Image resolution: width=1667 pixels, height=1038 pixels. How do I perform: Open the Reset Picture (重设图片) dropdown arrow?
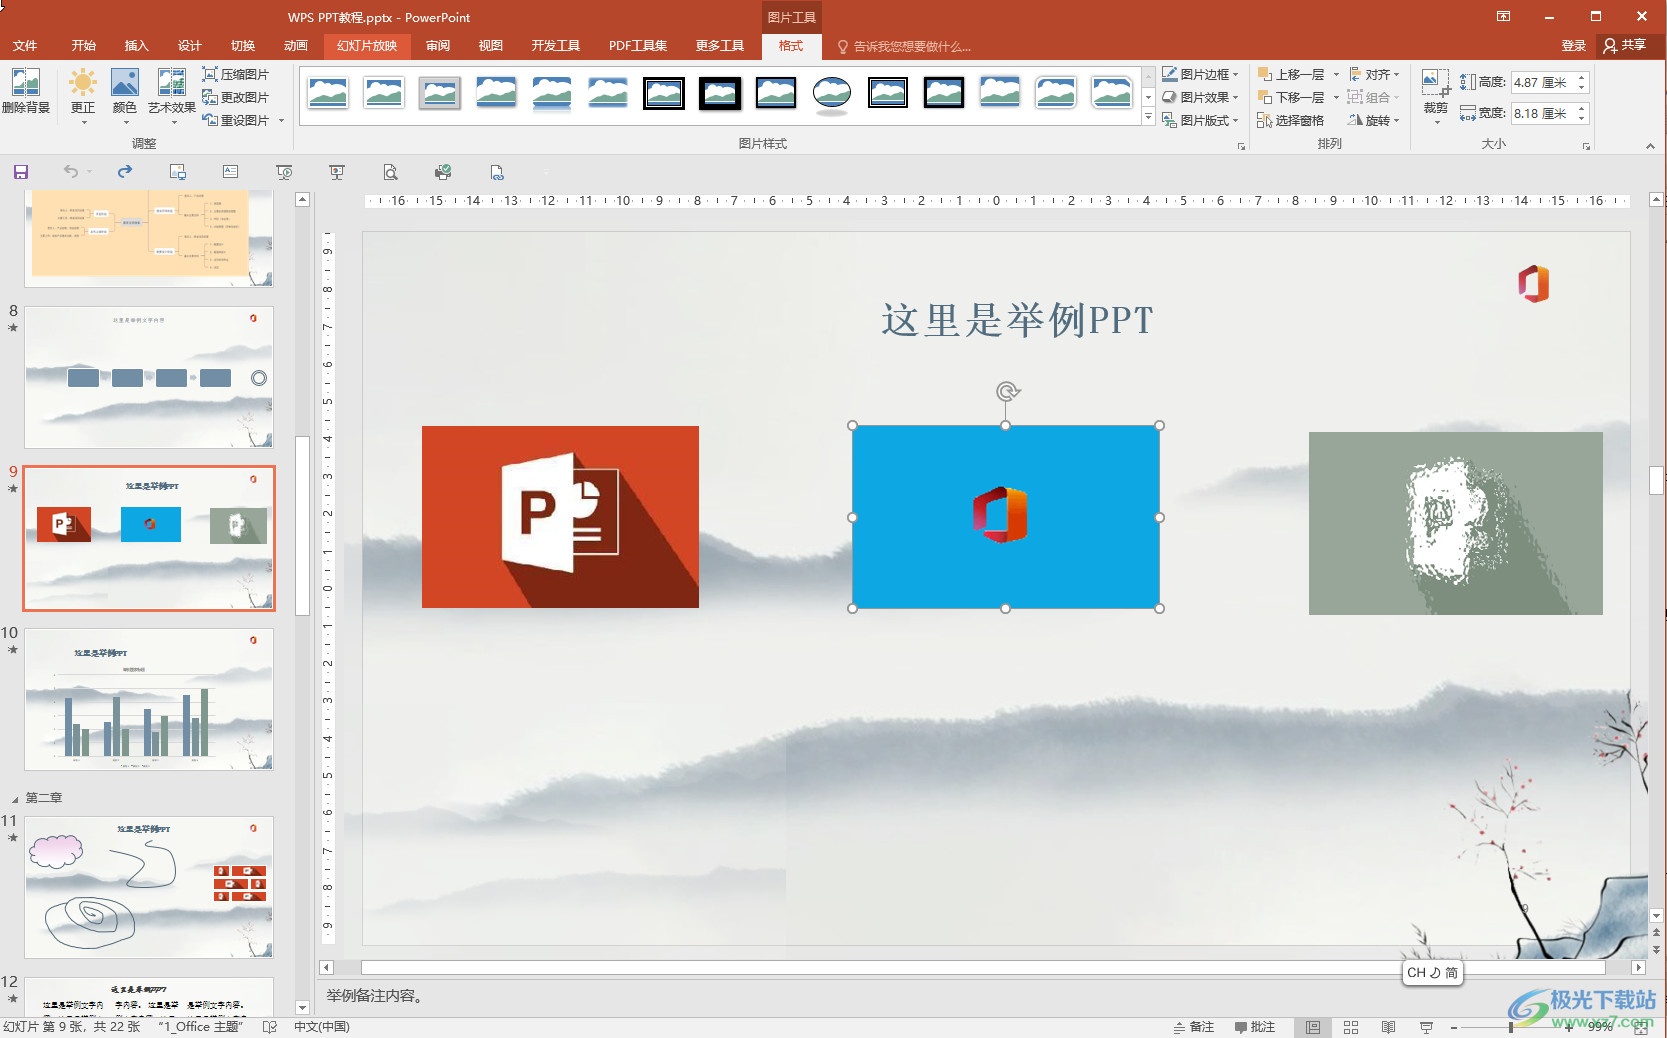click(x=282, y=120)
